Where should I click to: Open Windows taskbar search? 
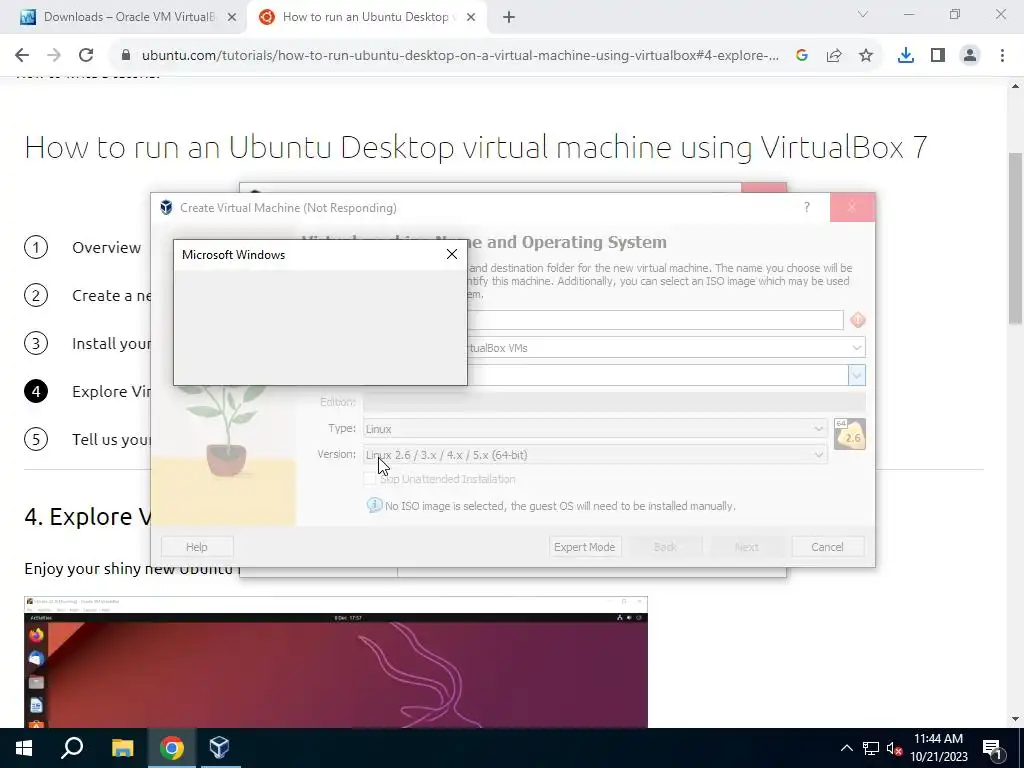click(72, 748)
